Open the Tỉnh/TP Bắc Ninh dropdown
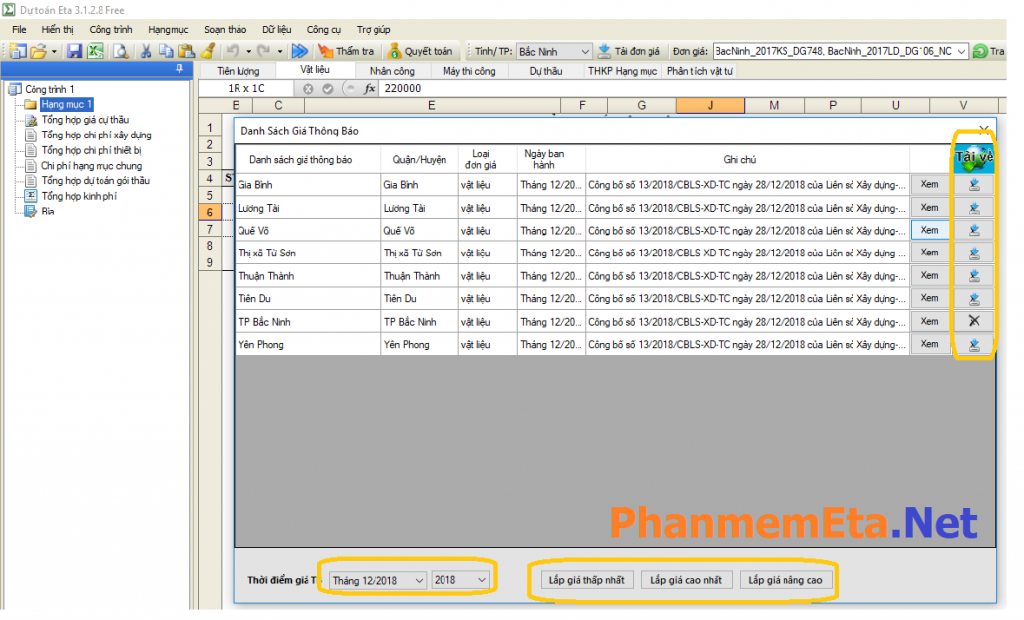 [x=585, y=51]
